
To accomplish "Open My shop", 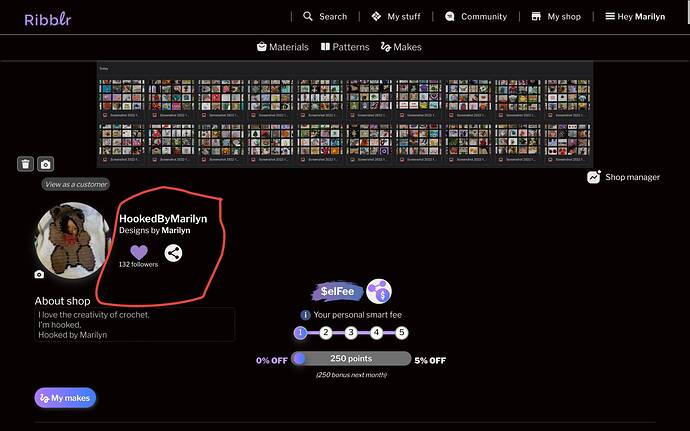I will 556,17.
